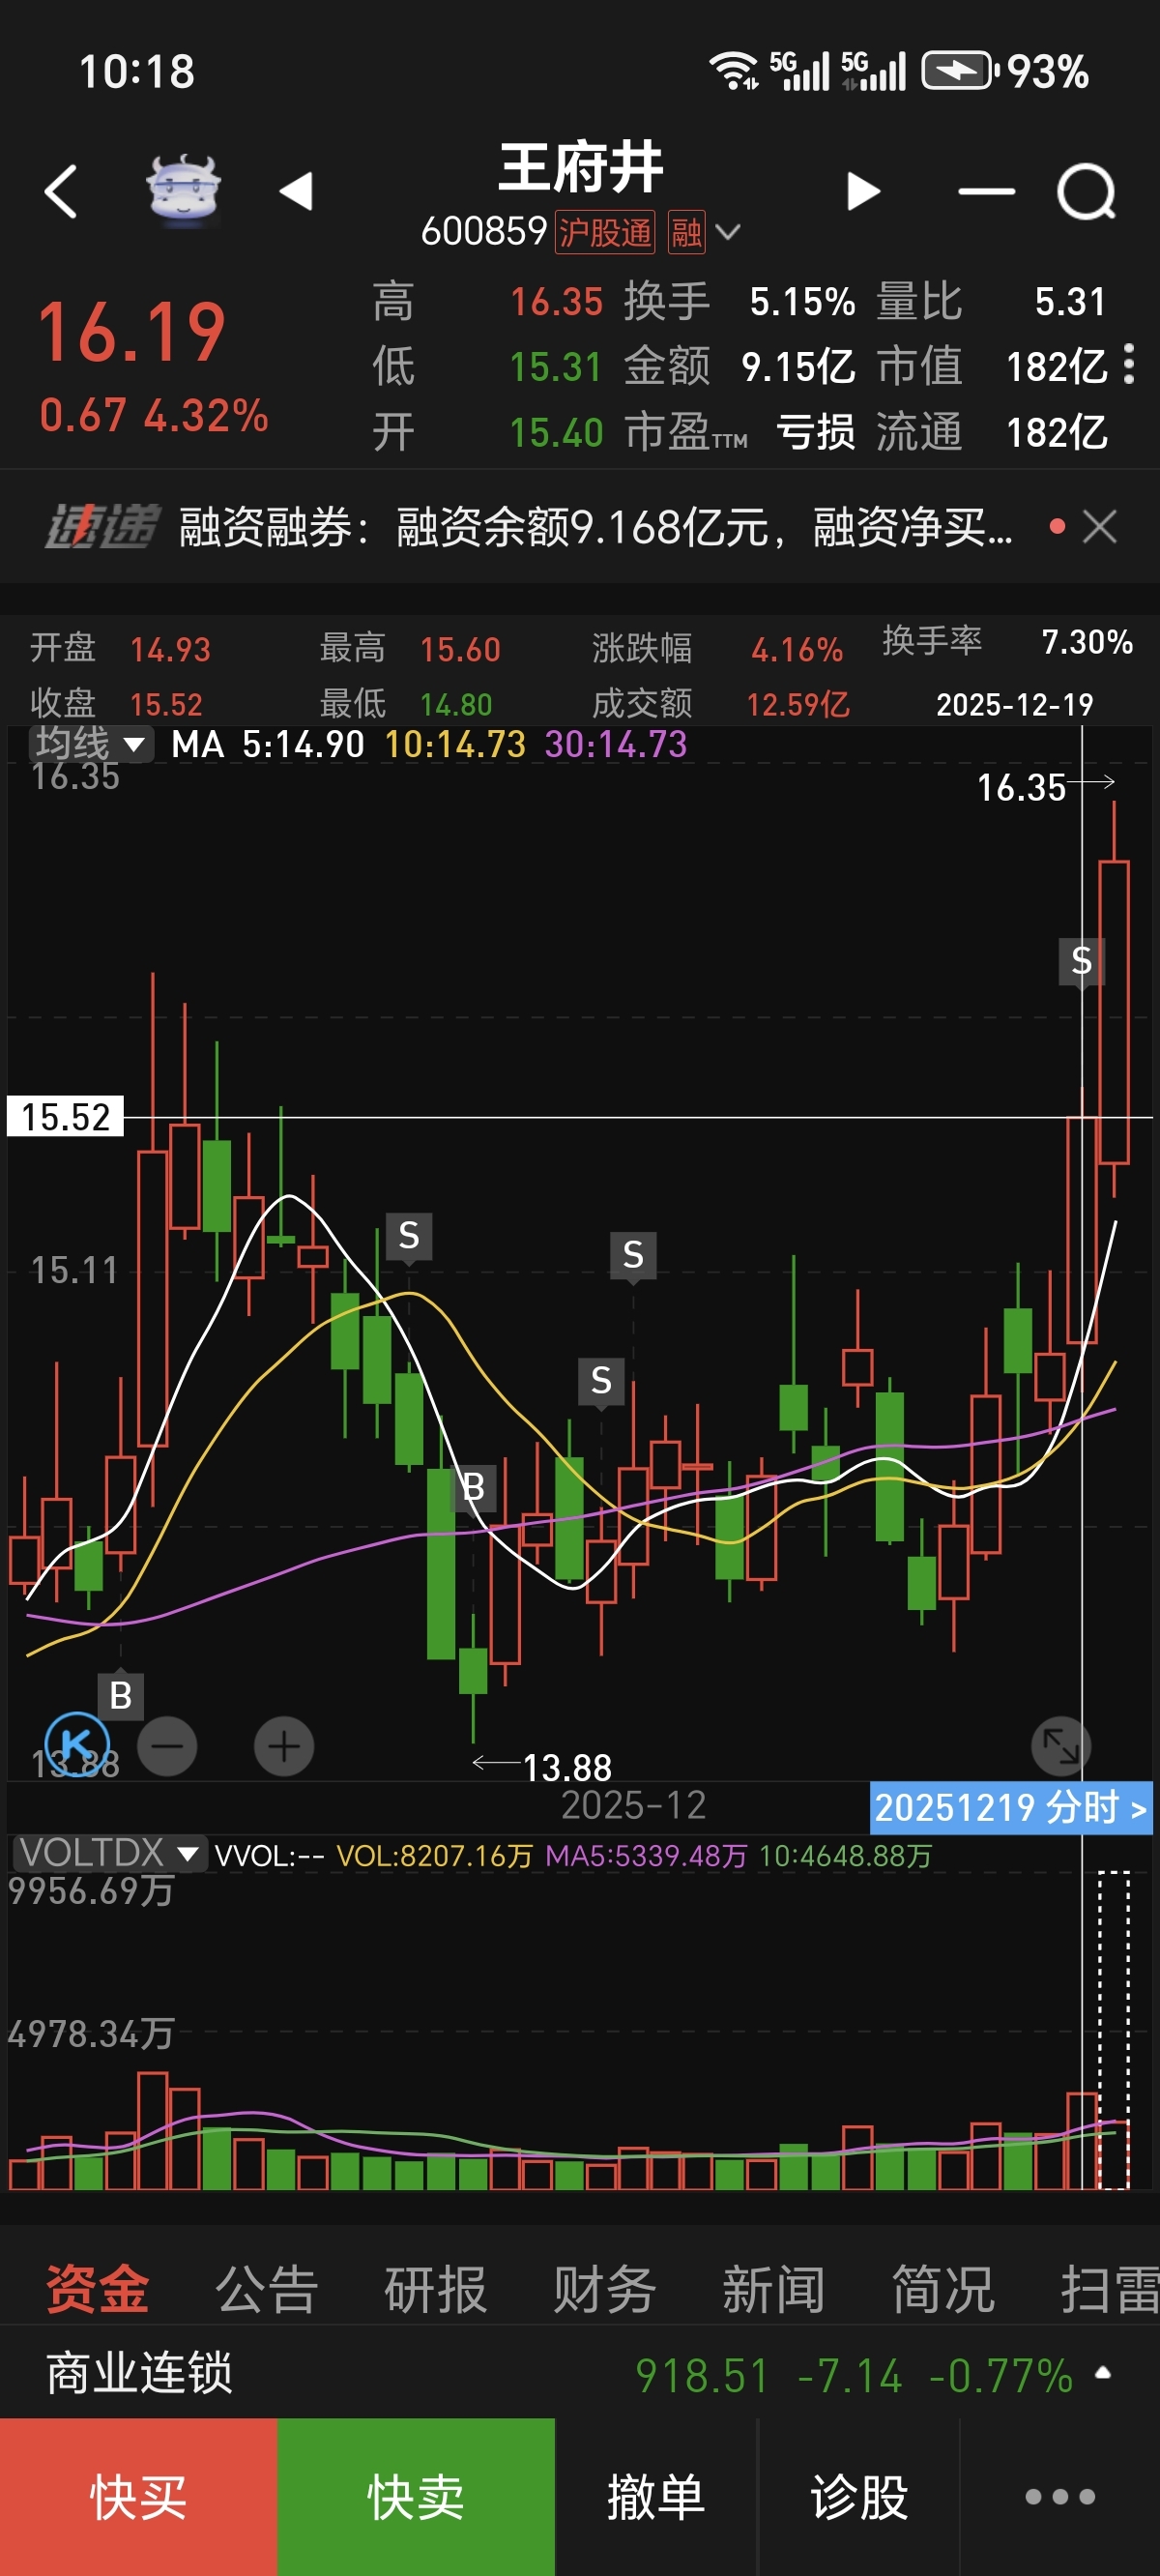Tap the MA5:5339.48万 volume value
Screen dimensions: 1160x2576
click(x=646, y=1856)
